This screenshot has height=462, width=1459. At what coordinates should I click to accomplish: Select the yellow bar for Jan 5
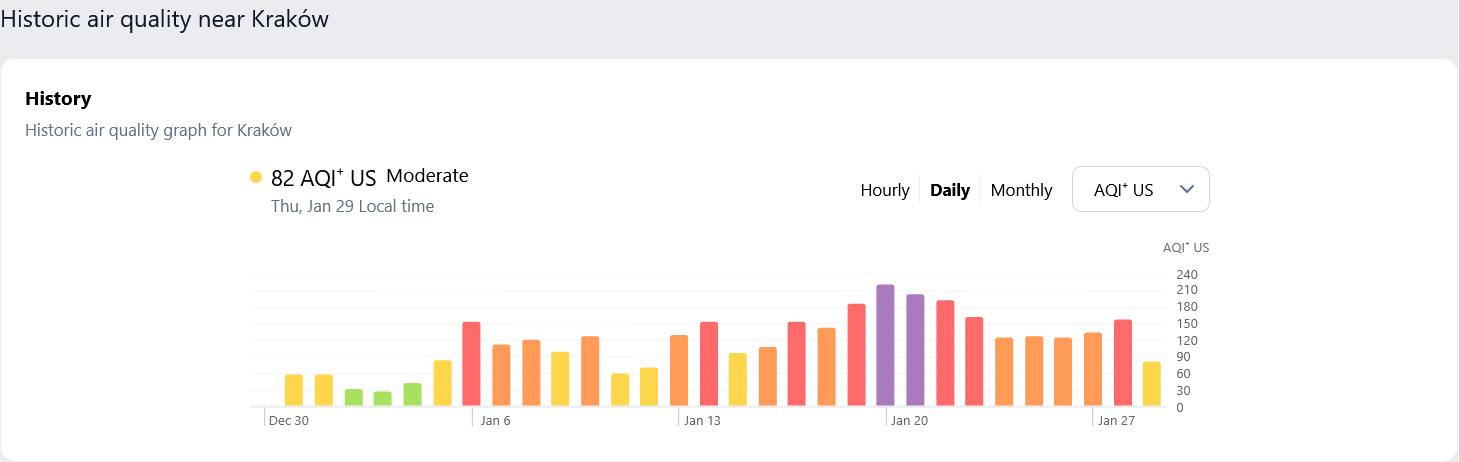tap(442, 383)
